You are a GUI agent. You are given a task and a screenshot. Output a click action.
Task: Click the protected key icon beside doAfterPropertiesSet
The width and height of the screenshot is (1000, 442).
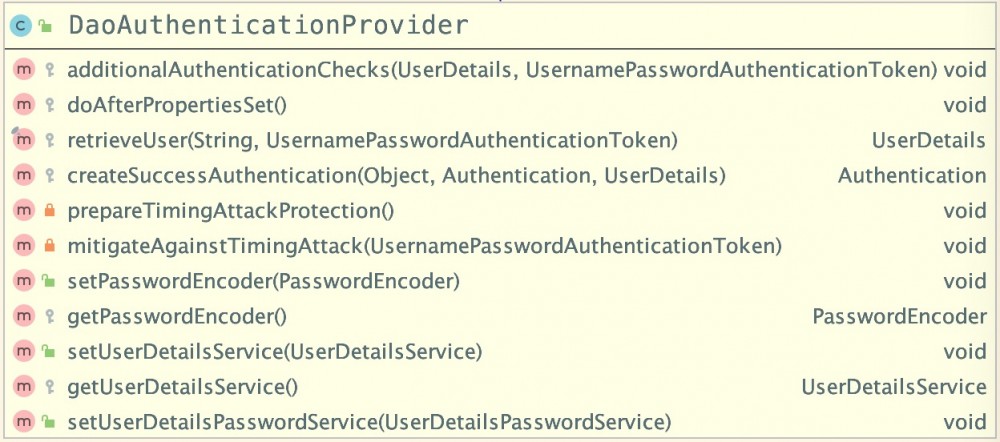point(49,105)
